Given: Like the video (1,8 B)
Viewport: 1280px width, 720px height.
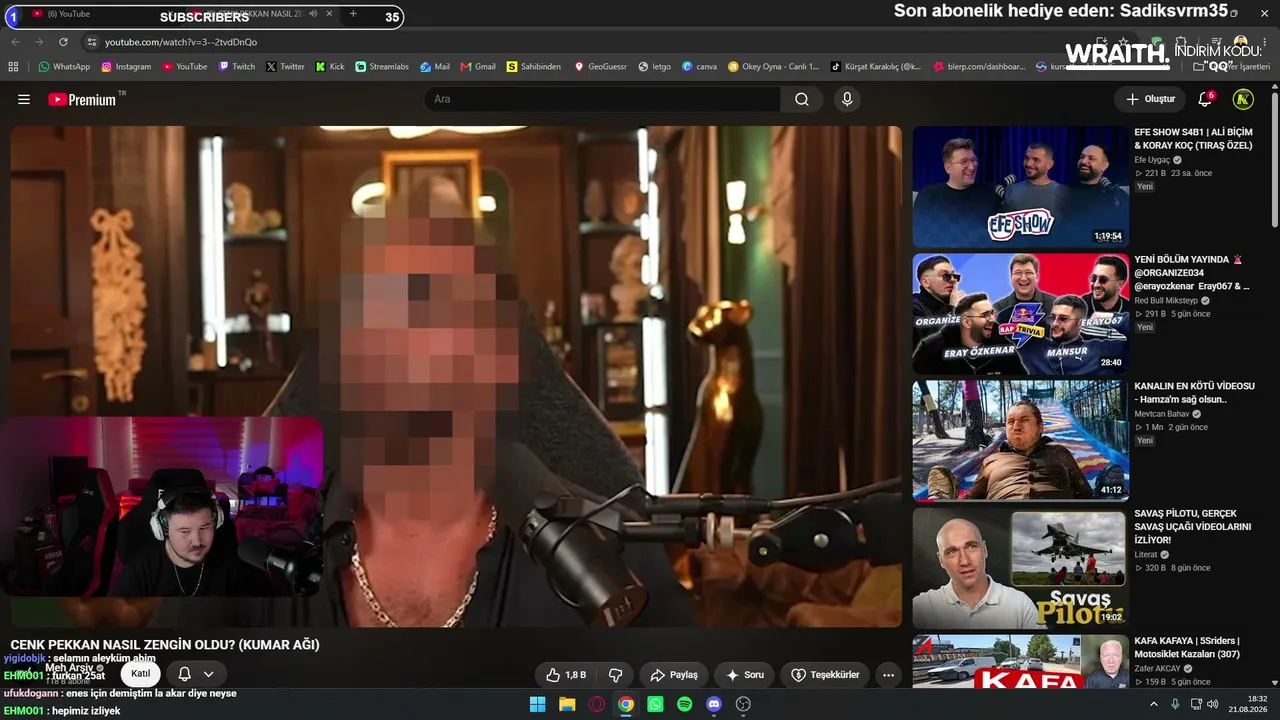Looking at the screenshot, I should [x=566, y=675].
